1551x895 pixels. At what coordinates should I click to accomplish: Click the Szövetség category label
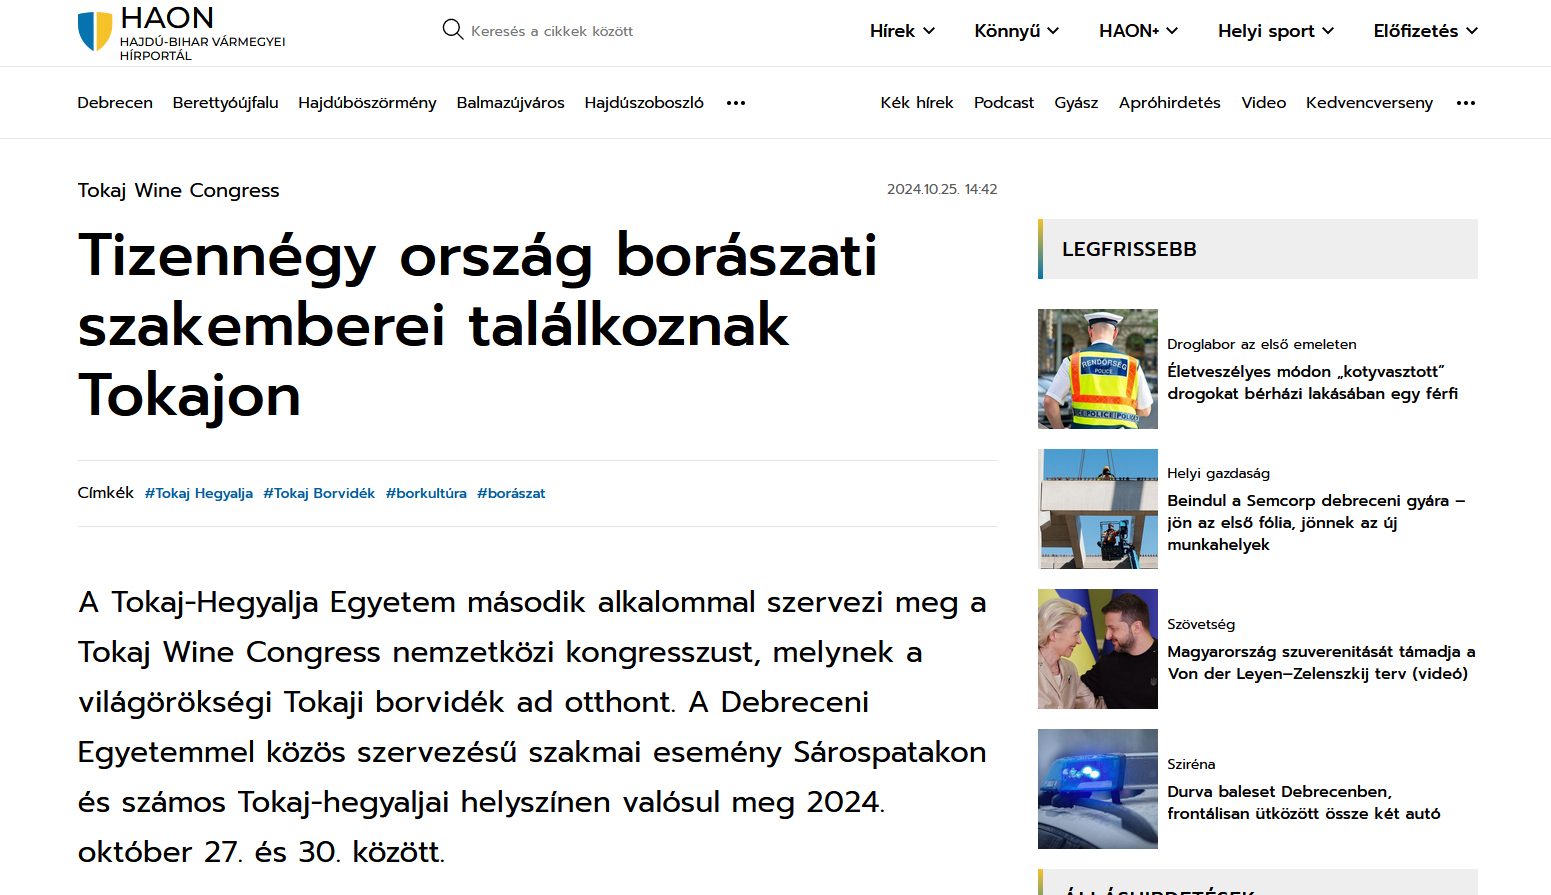click(x=1201, y=624)
